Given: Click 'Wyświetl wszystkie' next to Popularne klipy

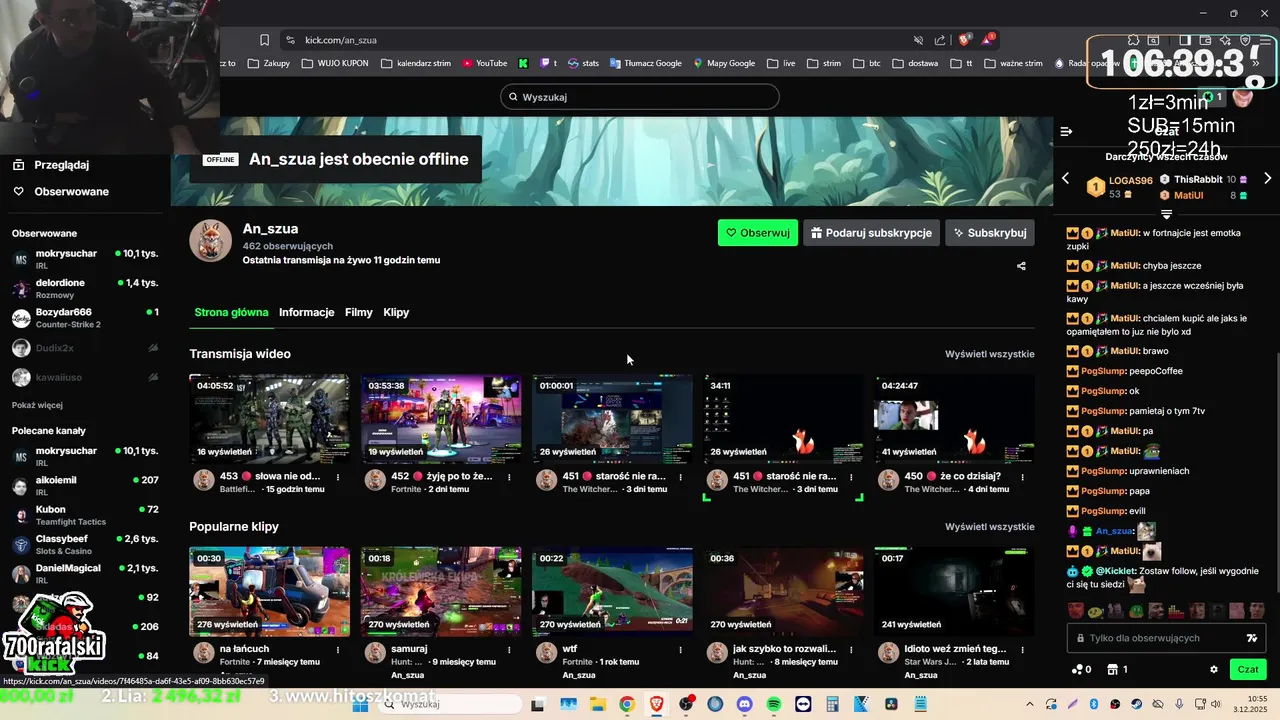Looking at the screenshot, I should (990, 527).
